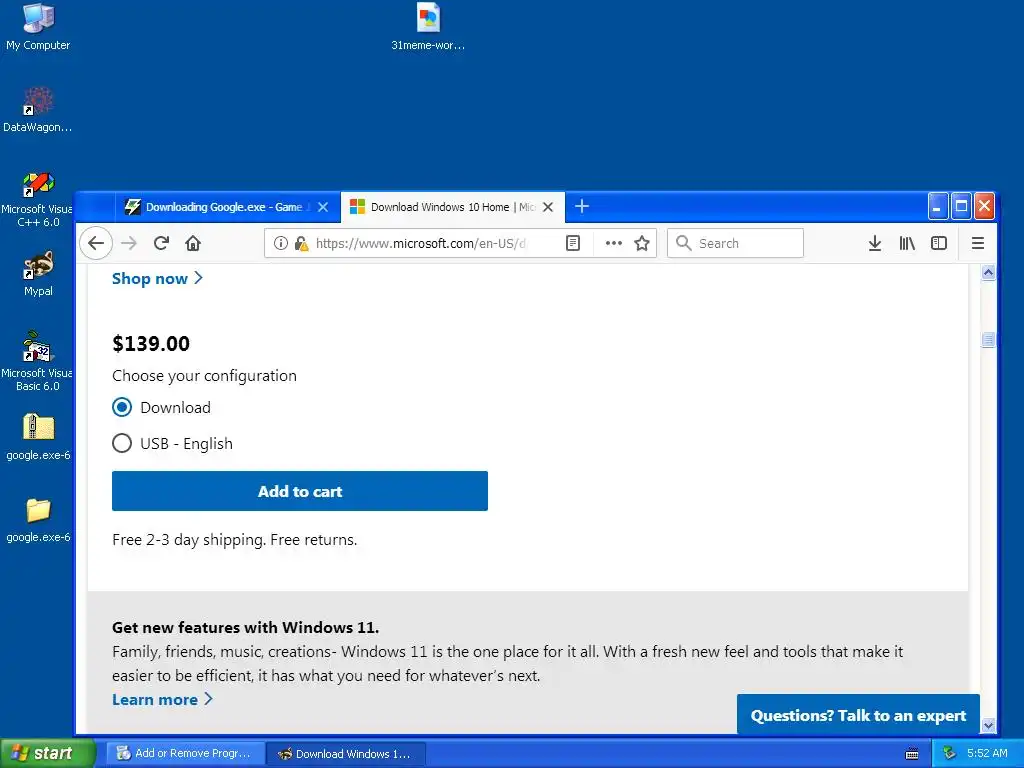The height and width of the screenshot is (768, 1024).
Task: Click the forward navigation arrow
Action: 129,244
